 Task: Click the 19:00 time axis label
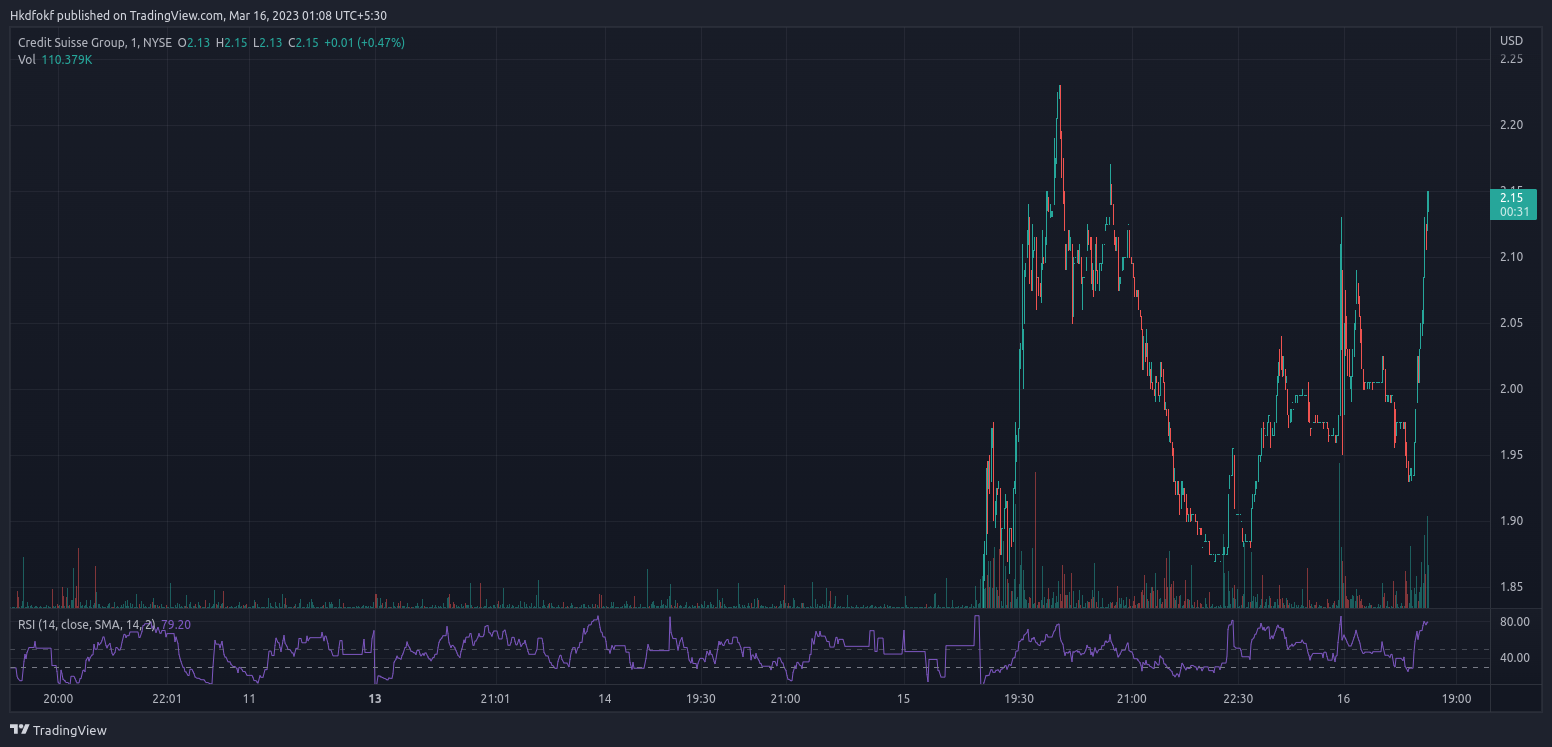click(x=1456, y=699)
